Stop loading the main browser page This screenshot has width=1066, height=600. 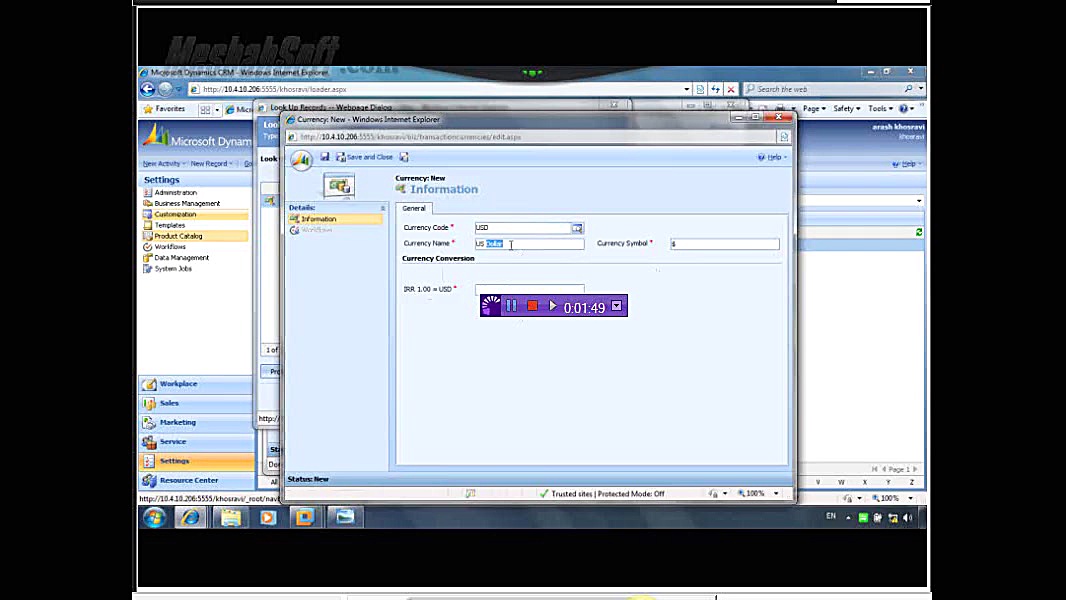[731, 89]
